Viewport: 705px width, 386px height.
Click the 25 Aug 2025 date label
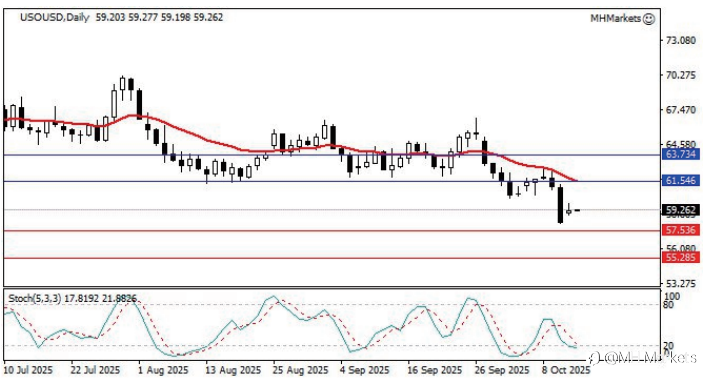300,370
